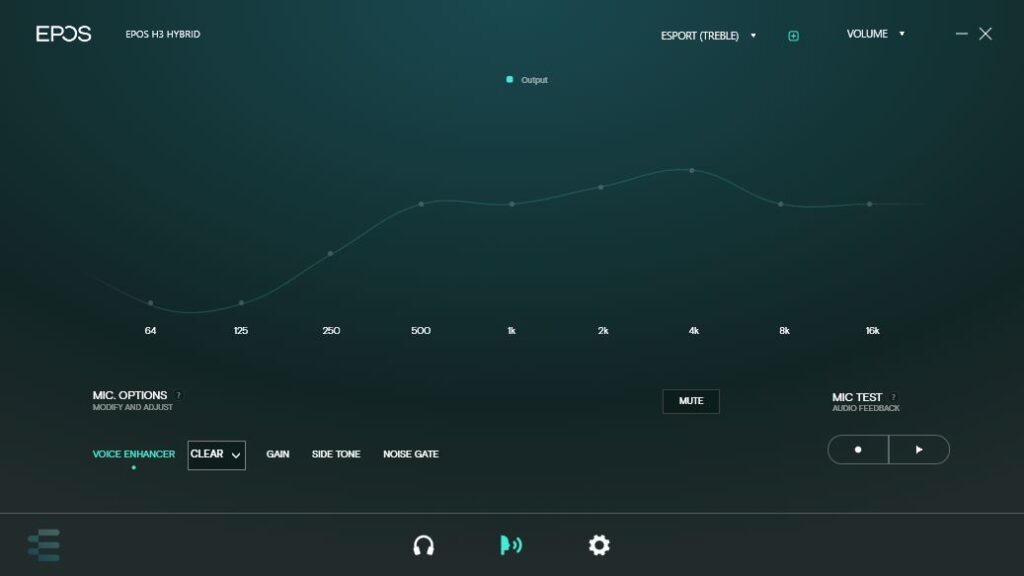Select the Noise Gate option
Screen dimensions: 1024x576
tap(410, 454)
